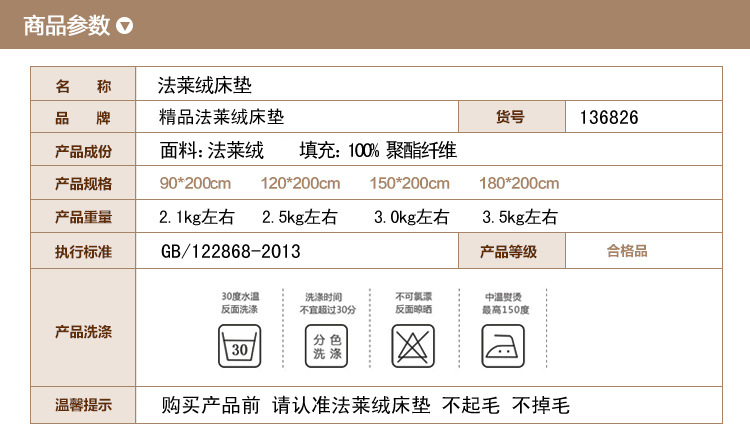Click the item number 136826
The image size is (750, 439).
coord(609,117)
